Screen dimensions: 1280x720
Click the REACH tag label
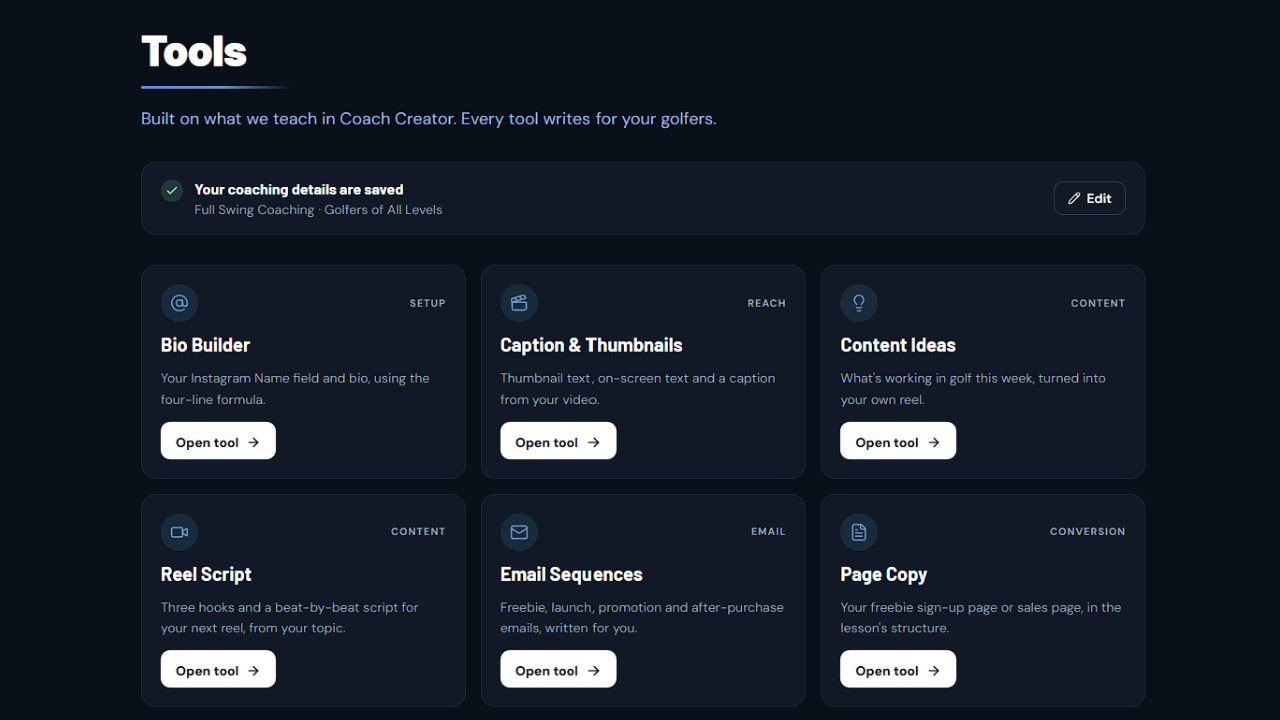tap(766, 303)
